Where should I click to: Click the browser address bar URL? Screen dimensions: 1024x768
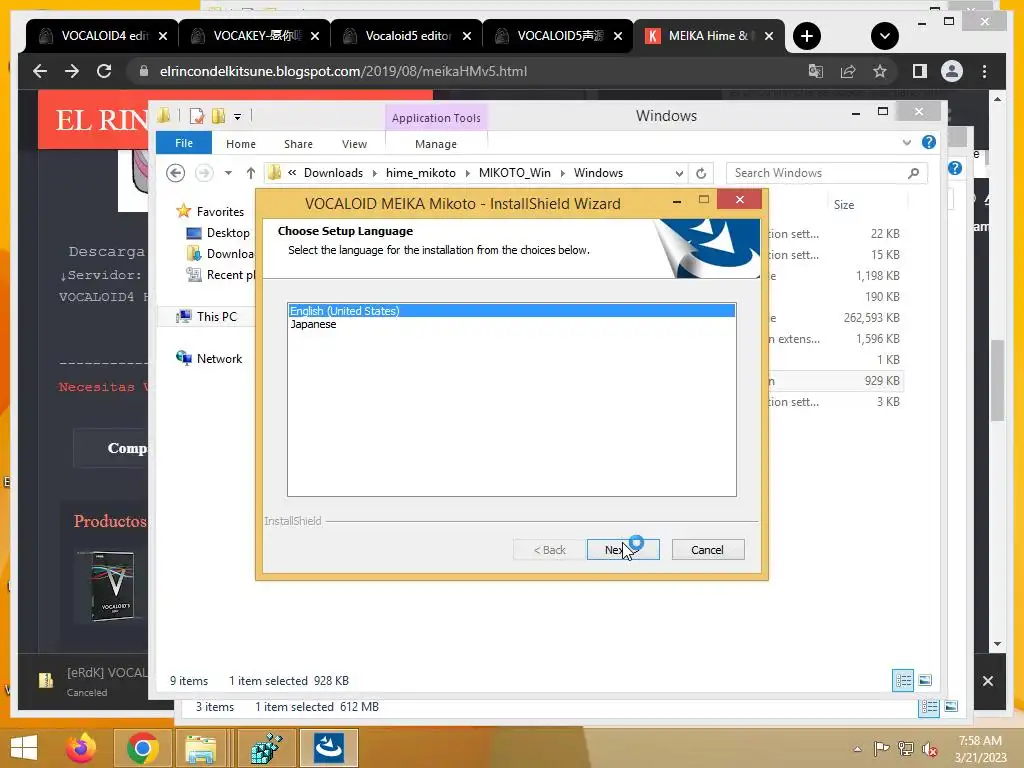tap(344, 71)
